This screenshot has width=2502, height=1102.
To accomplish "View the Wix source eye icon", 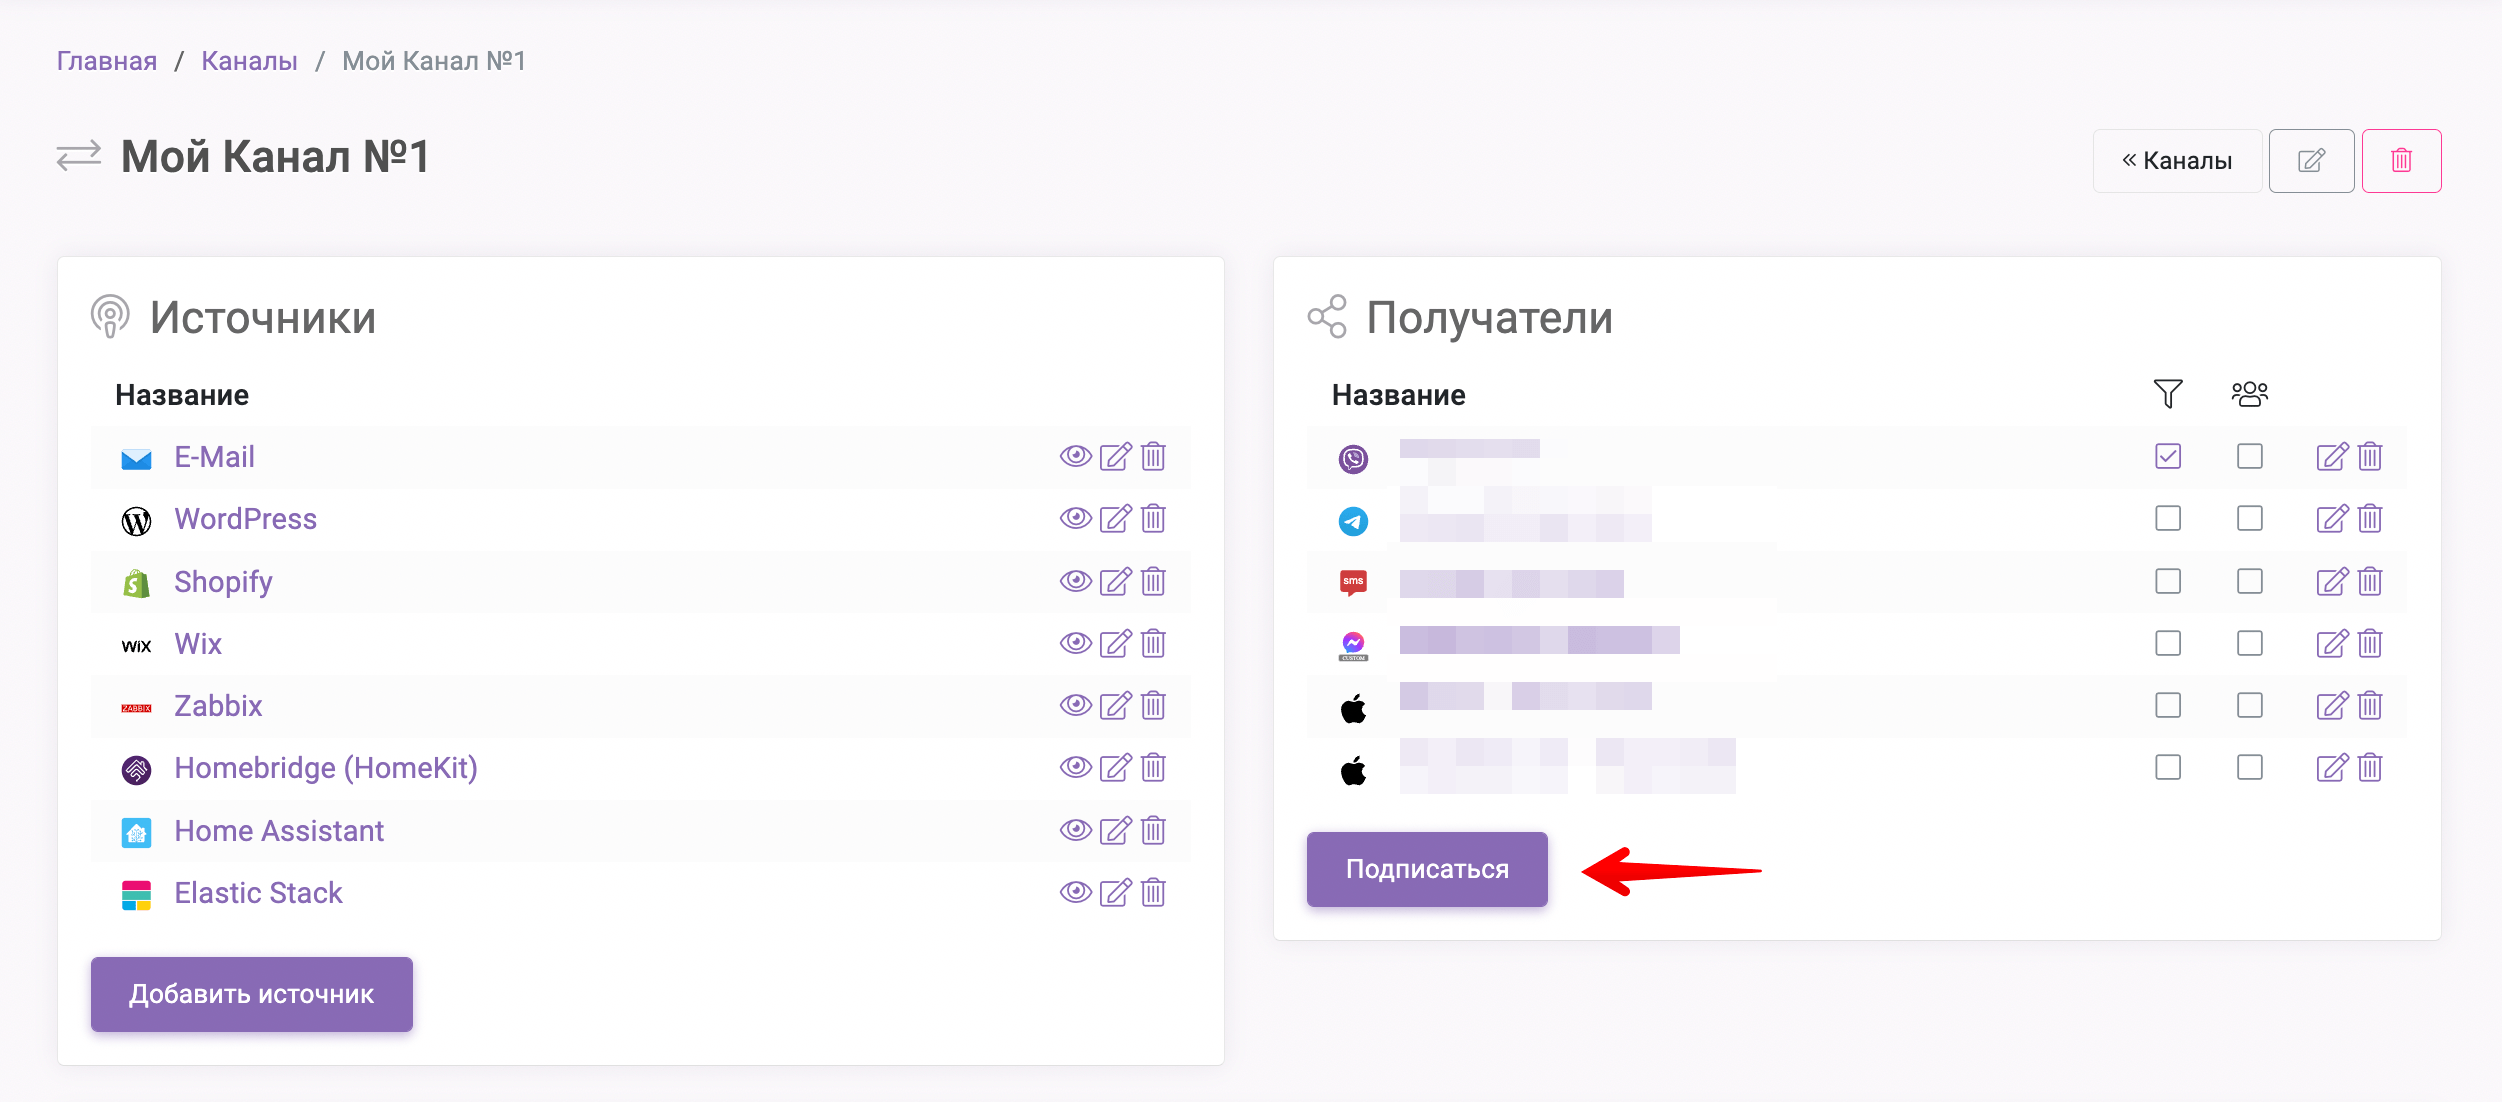I will pyautogui.click(x=1075, y=643).
